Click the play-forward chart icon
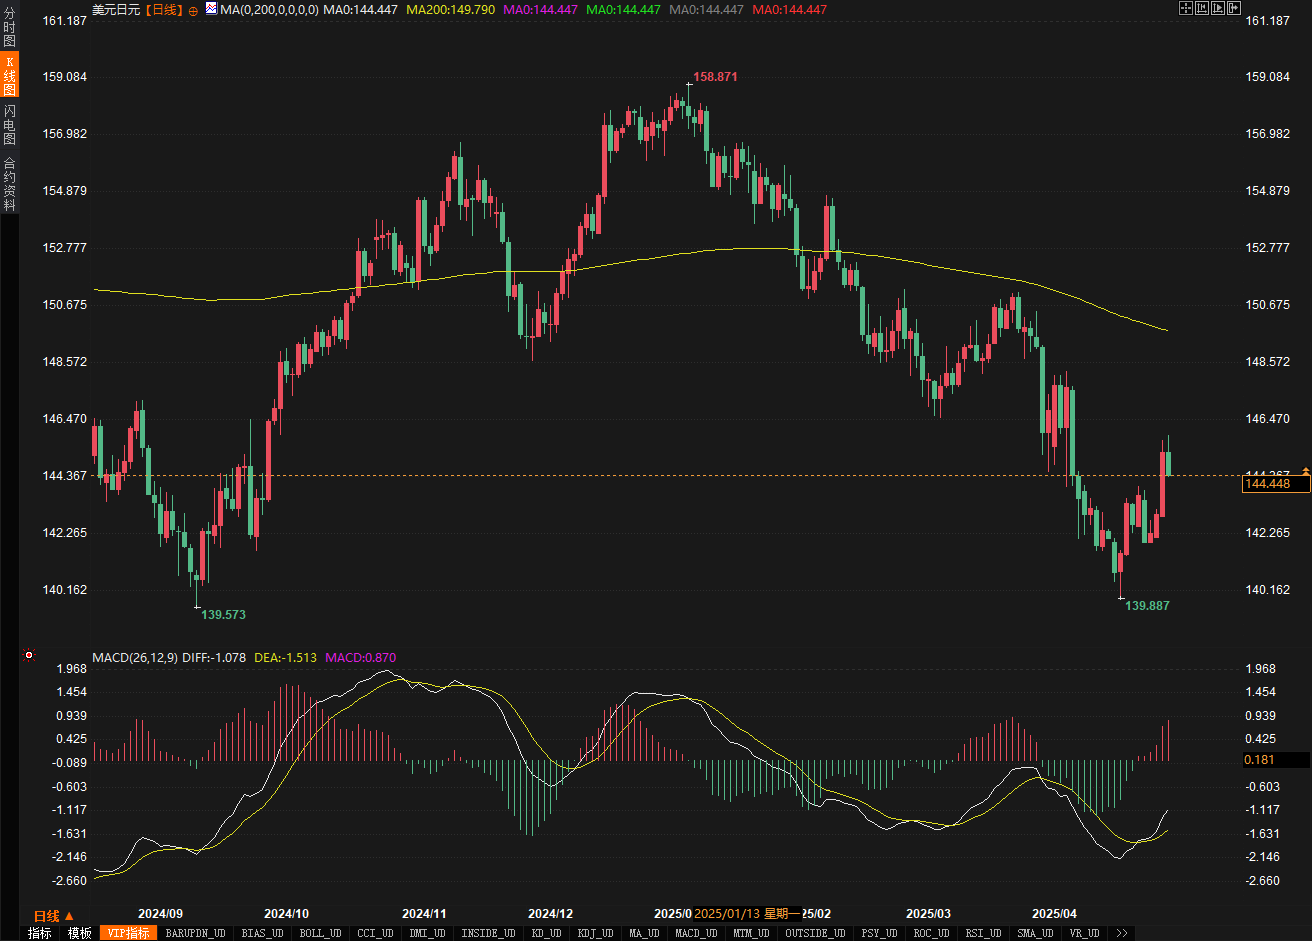 click(x=1218, y=8)
